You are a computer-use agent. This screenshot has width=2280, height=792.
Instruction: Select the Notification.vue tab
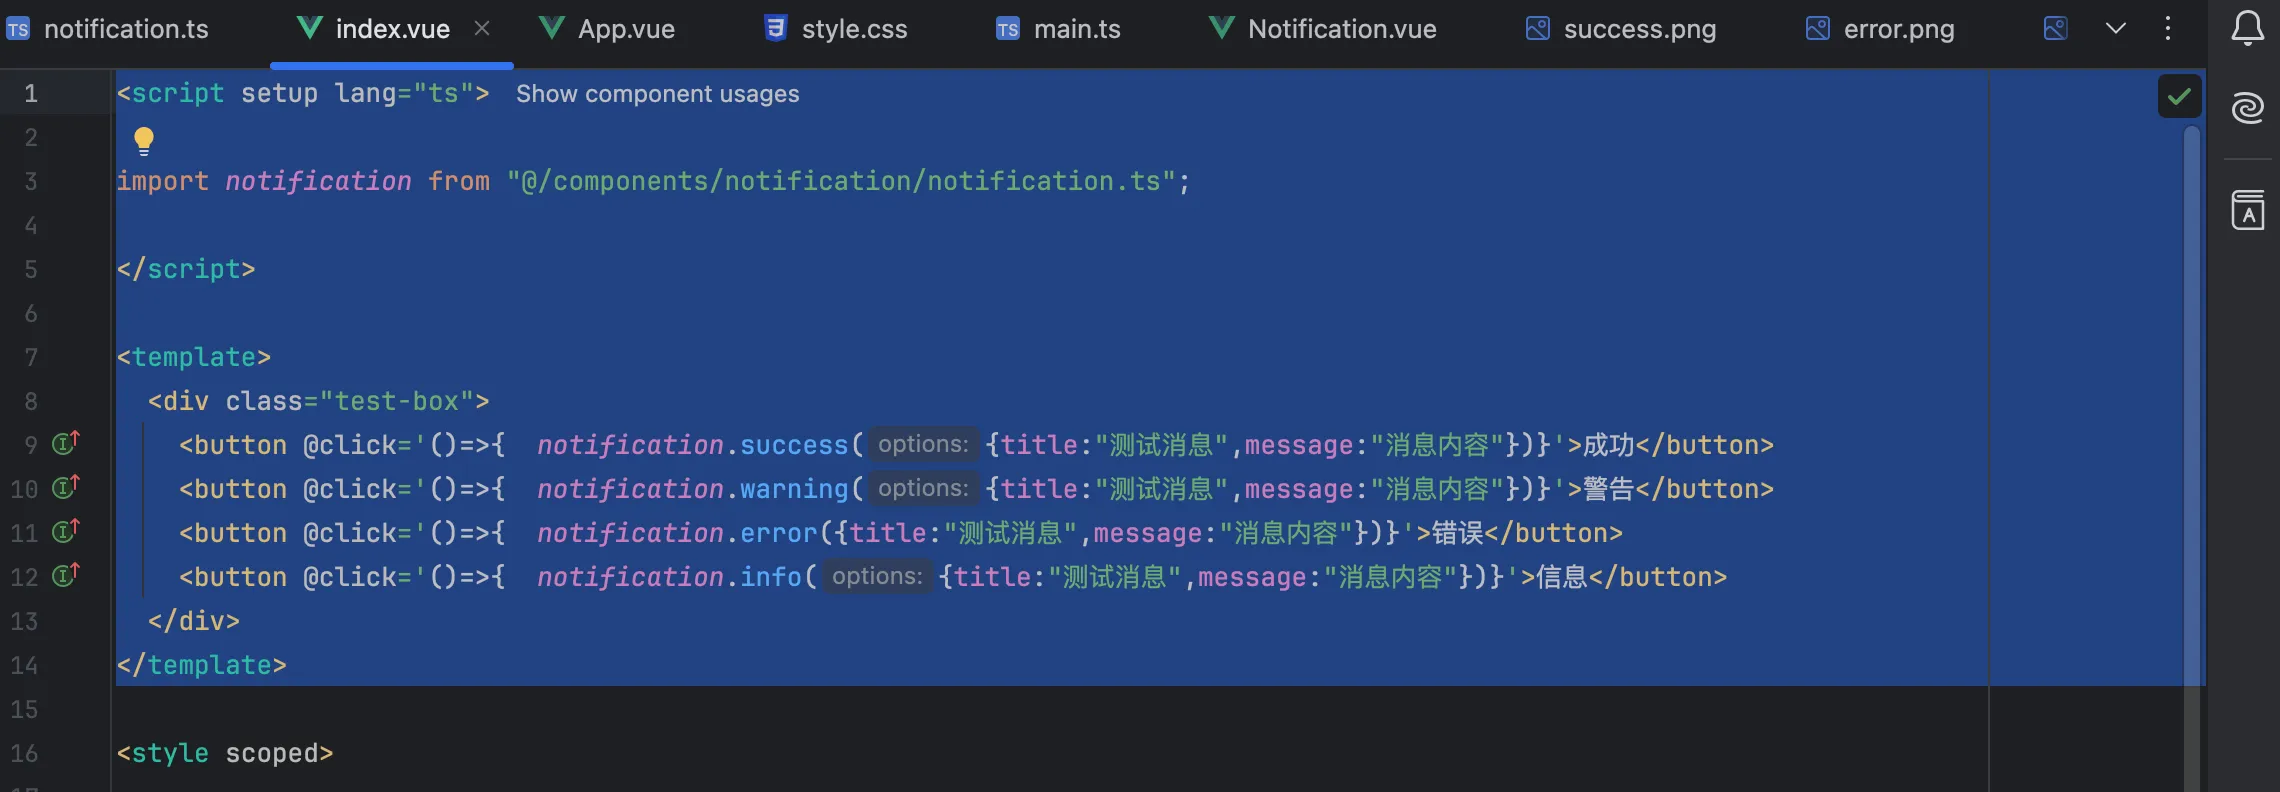[x=1322, y=29]
